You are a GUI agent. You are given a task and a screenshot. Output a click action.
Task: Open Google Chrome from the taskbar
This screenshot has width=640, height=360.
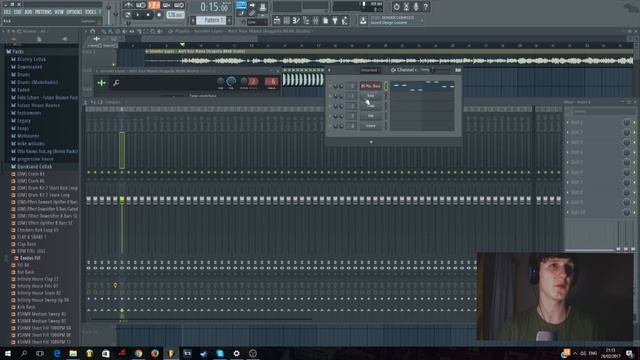pos(138,353)
